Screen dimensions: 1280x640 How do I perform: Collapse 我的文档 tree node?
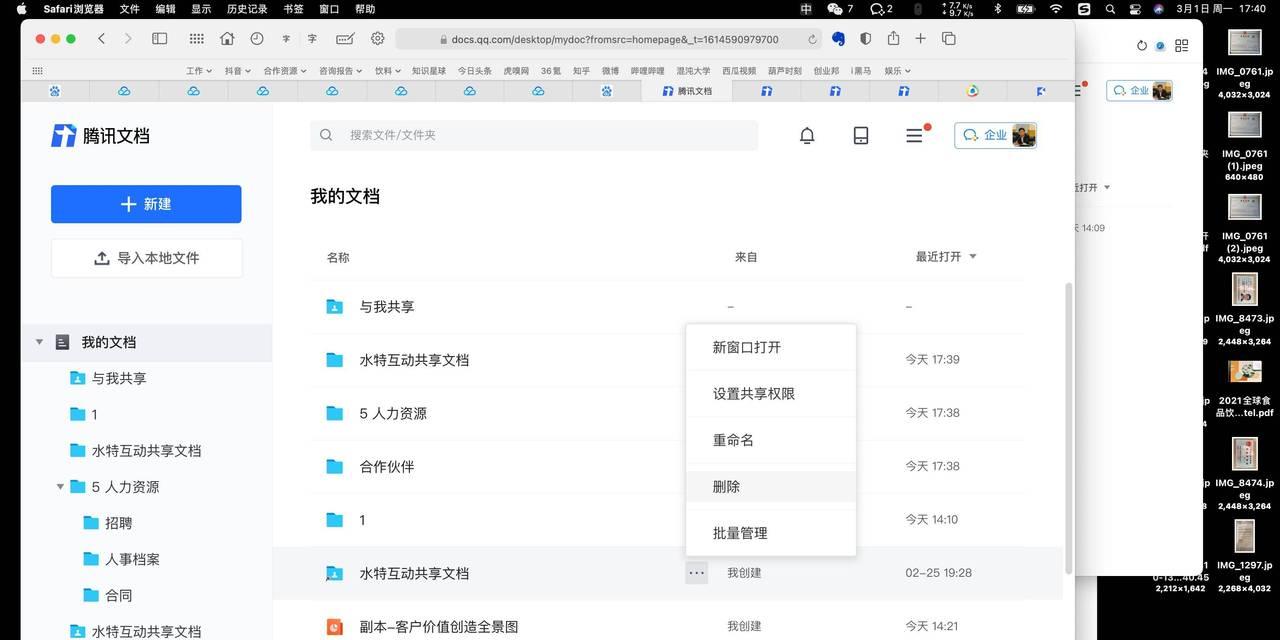pos(40,342)
